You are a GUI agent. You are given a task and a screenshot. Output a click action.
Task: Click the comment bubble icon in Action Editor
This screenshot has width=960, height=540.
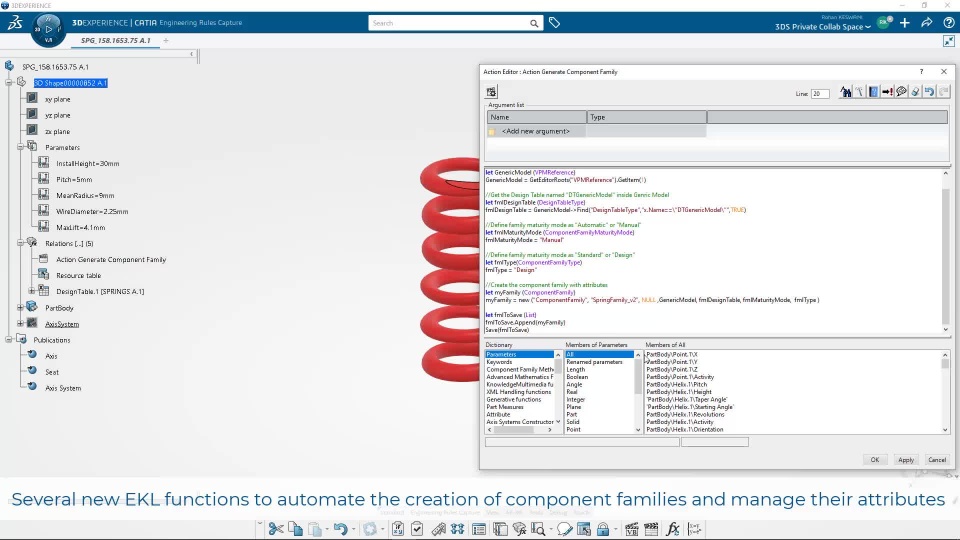click(901, 92)
